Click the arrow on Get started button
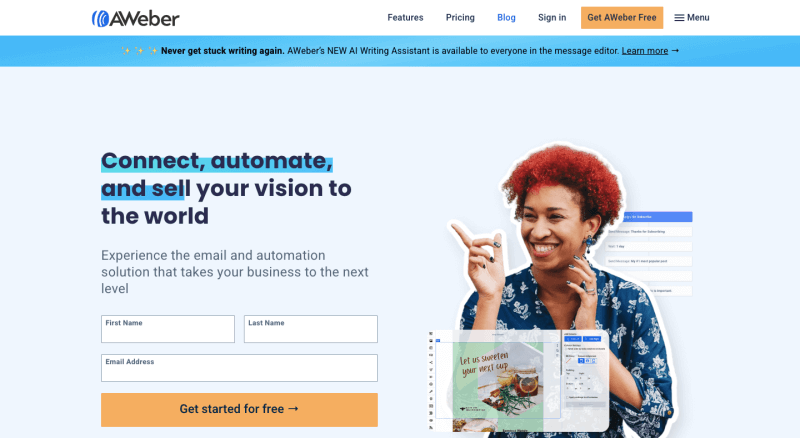Screen dimensions: 800x438 coord(293,408)
